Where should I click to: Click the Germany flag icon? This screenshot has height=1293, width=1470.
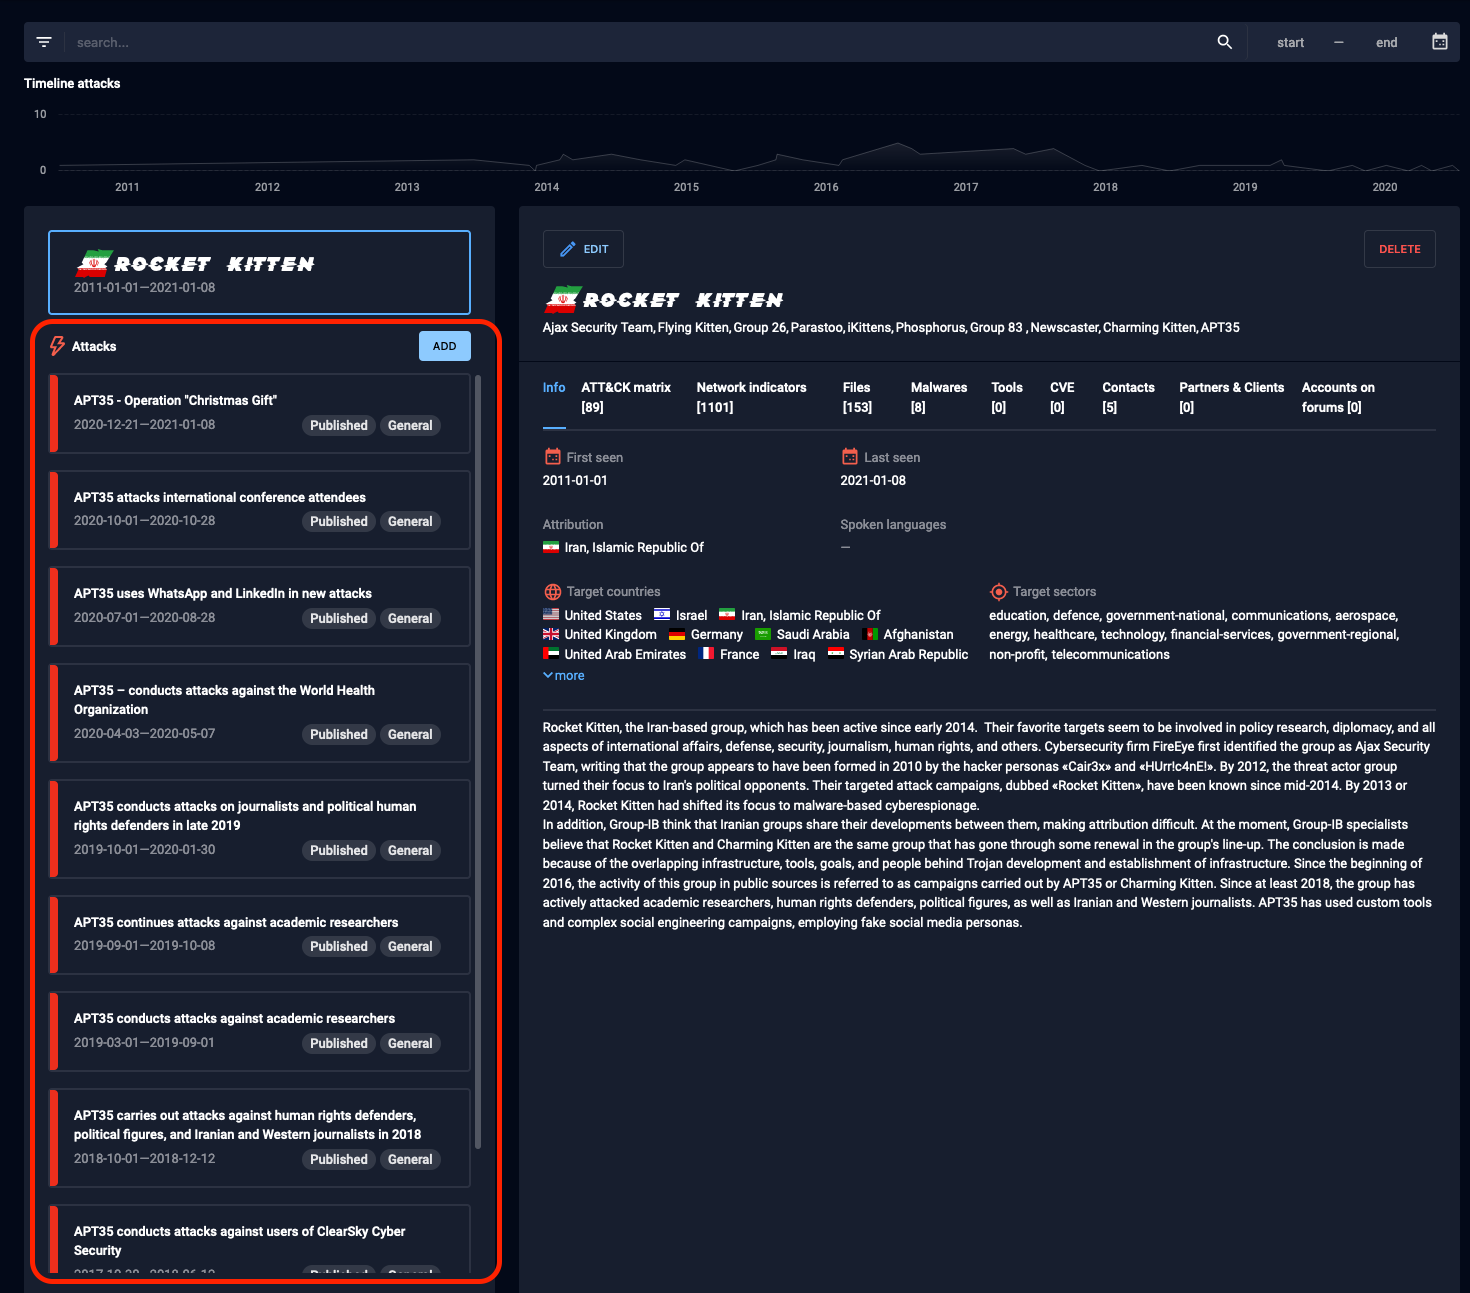click(677, 634)
